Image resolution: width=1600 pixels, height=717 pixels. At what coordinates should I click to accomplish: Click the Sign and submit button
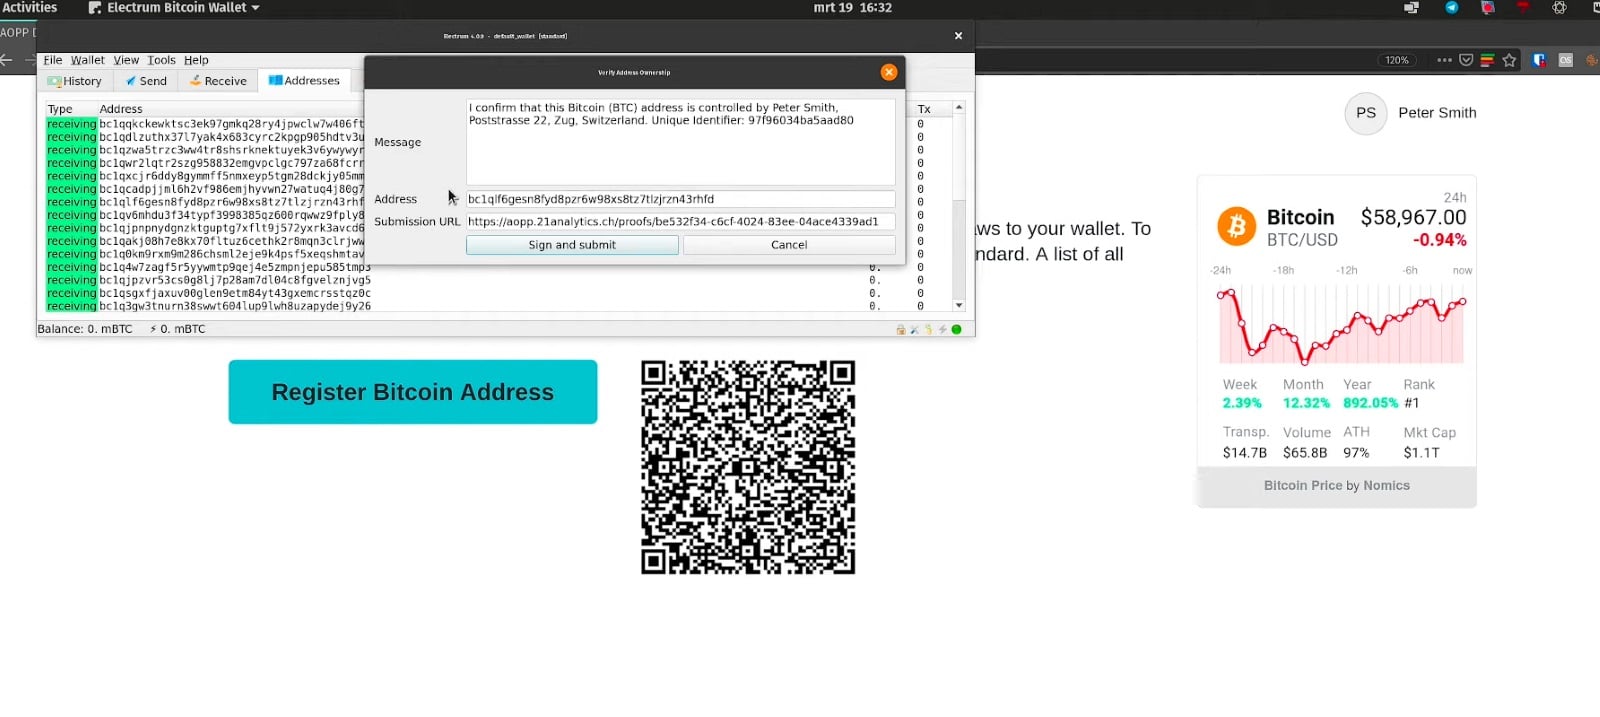point(572,245)
